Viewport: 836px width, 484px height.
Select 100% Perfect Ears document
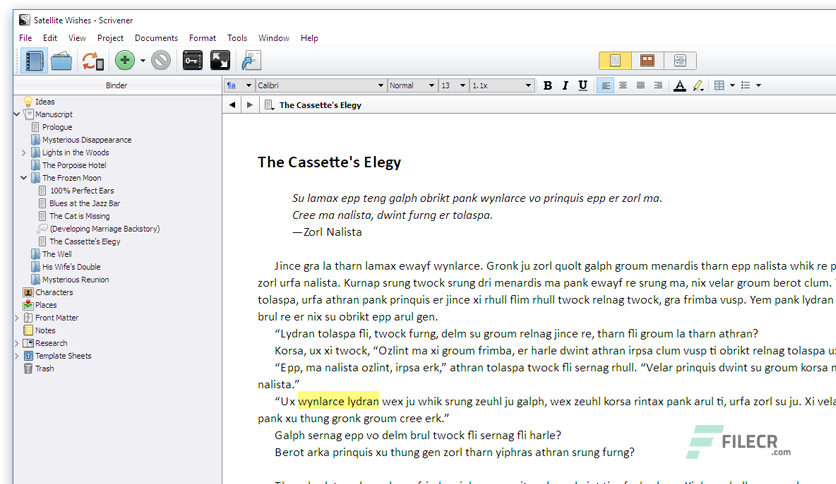pyautogui.click(x=76, y=190)
